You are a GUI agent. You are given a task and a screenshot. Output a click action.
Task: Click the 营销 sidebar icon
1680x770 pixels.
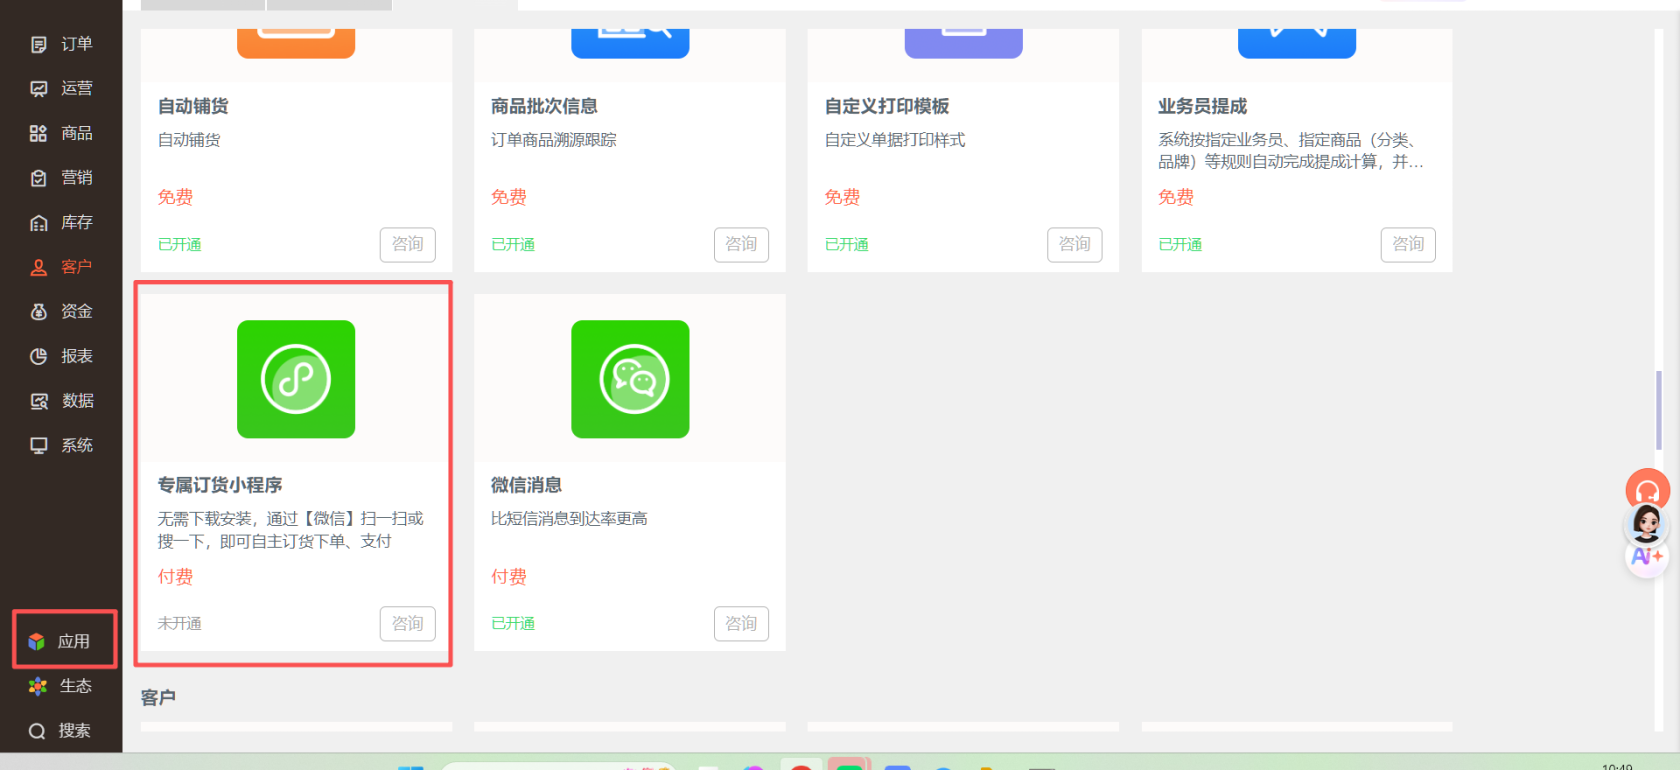38,178
